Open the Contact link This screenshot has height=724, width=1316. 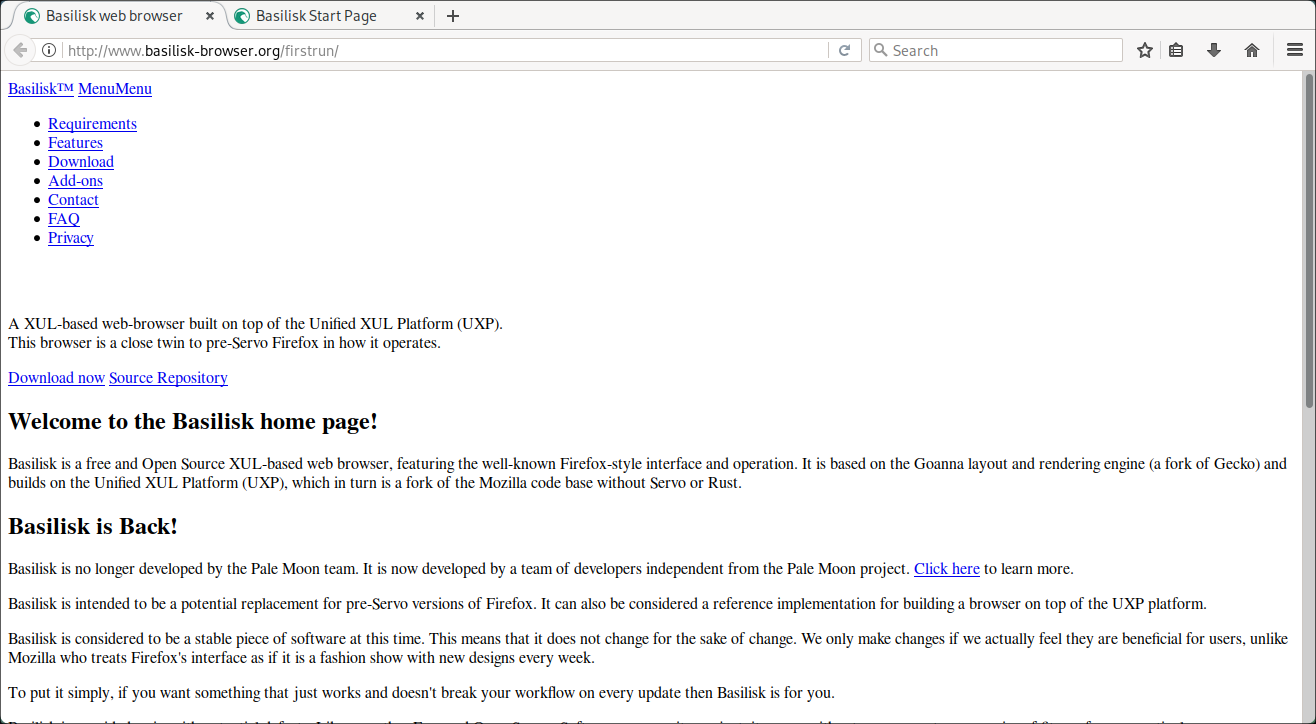click(x=73, y=200)
